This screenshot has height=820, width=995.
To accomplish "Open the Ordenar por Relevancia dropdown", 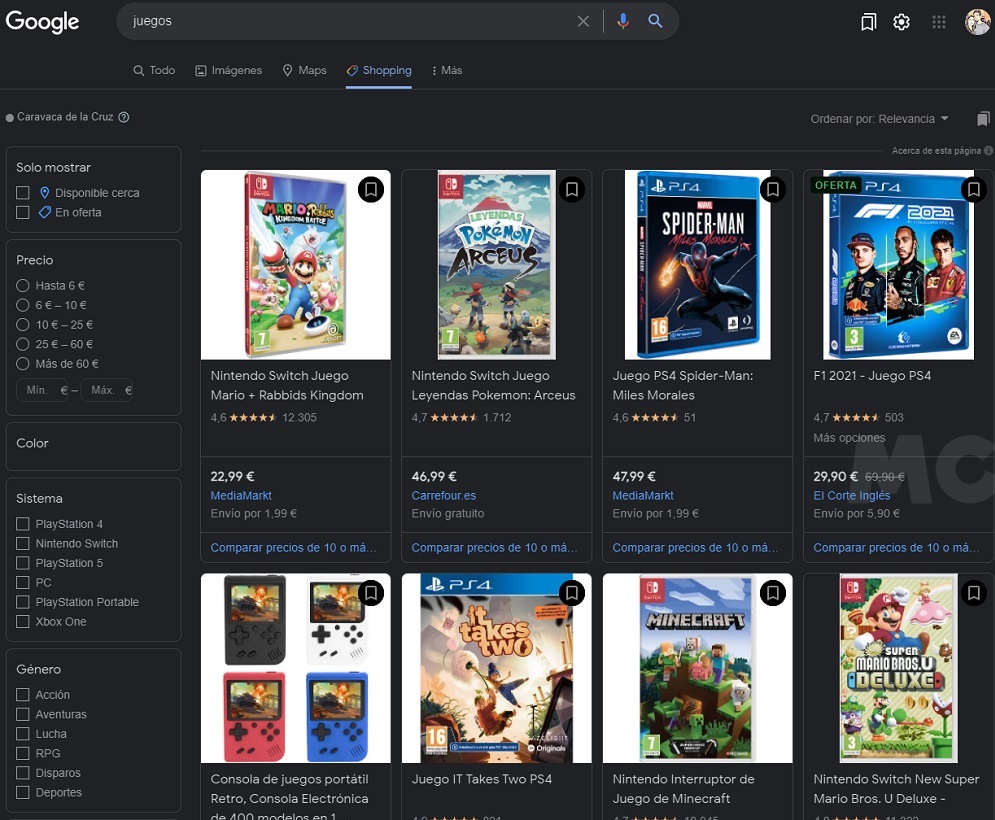I will pyautogui.click(x=879, y=119).
